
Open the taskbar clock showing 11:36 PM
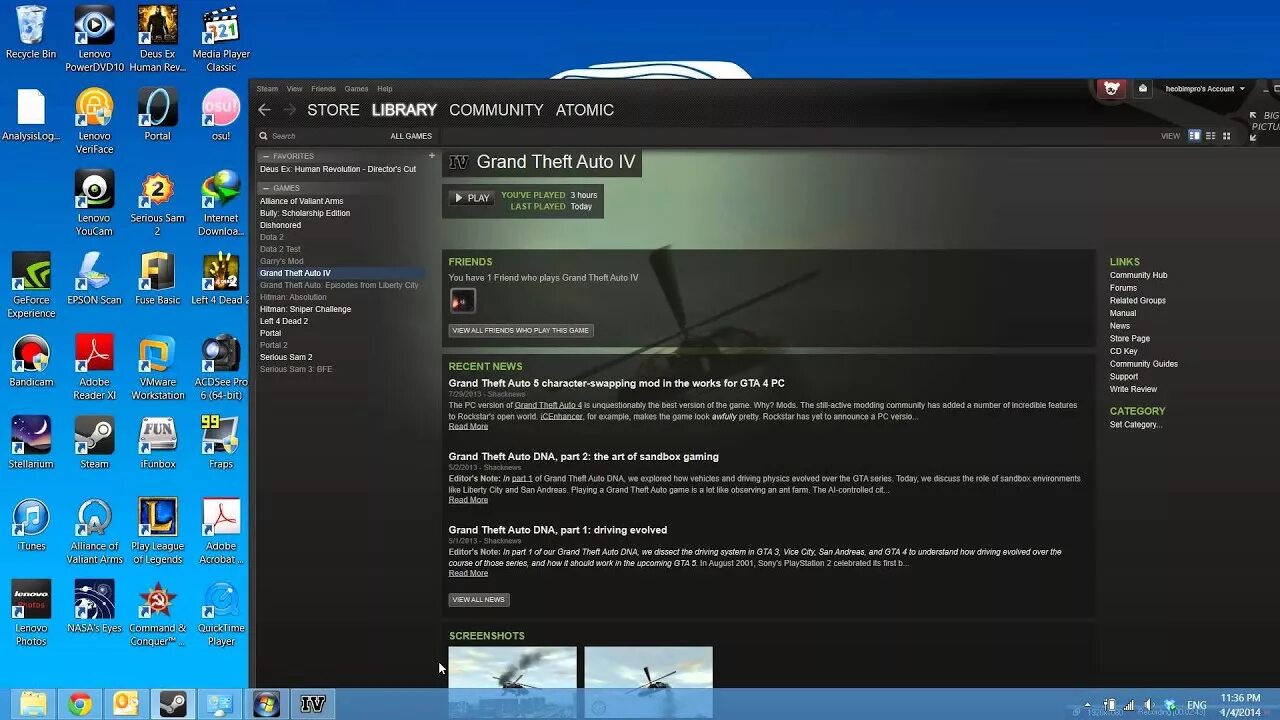tap(1240, 705)
